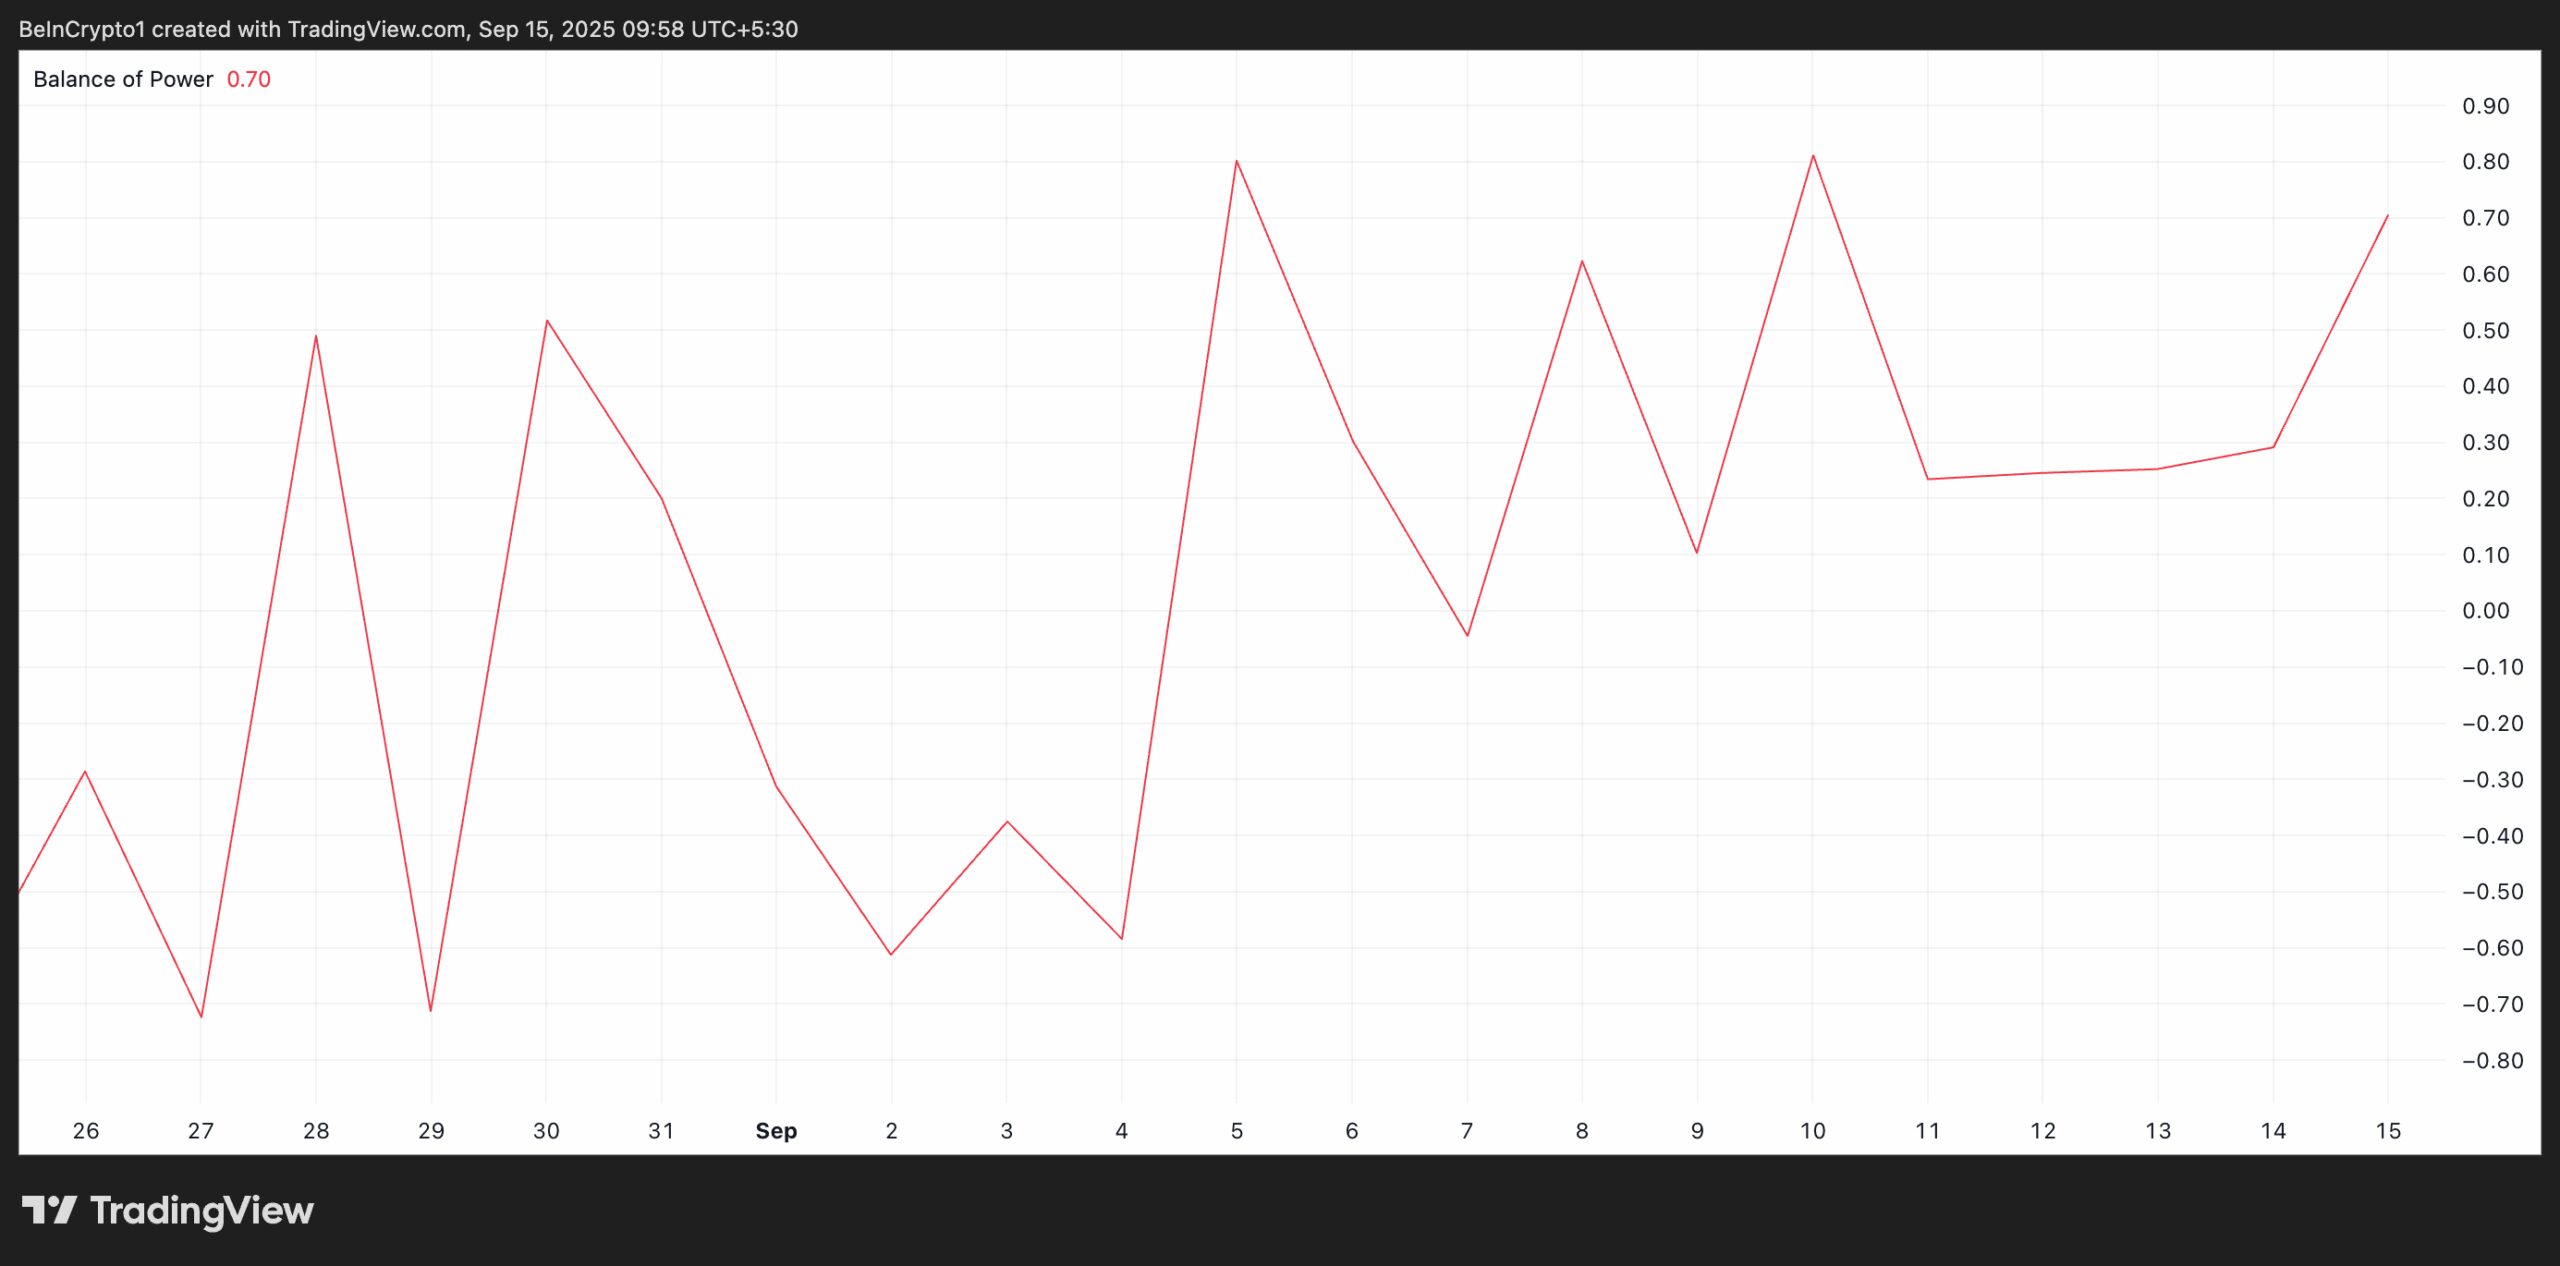The height and width of the screenshot is (1266, 2560).
Task: Click the TradingView logo icon
Action: (x=49, y=1210)
